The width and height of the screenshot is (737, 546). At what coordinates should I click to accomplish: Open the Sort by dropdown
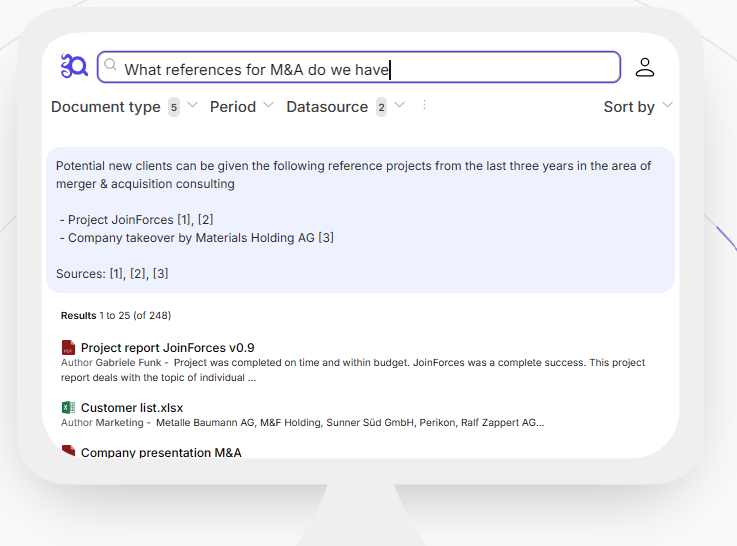638,107
